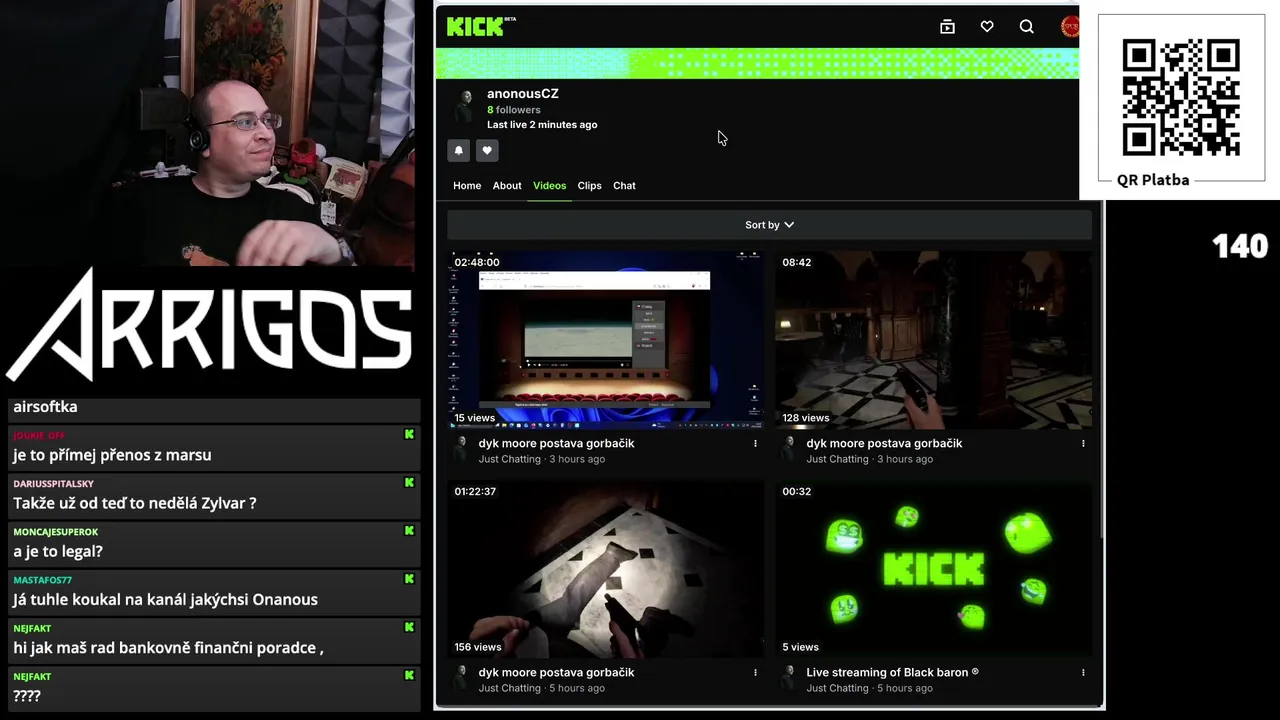Open options menu for 15 views video
Image resolution: width=1280 pixels, height=720 pixels.
click(755, 443)
